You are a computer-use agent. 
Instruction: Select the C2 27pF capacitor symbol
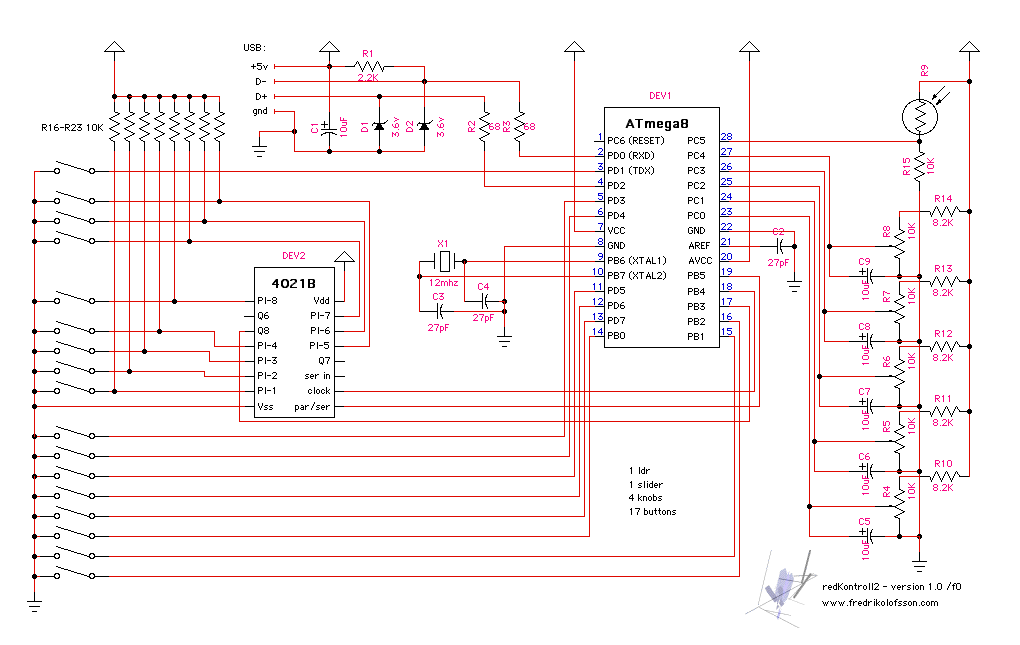pos(779,245)
